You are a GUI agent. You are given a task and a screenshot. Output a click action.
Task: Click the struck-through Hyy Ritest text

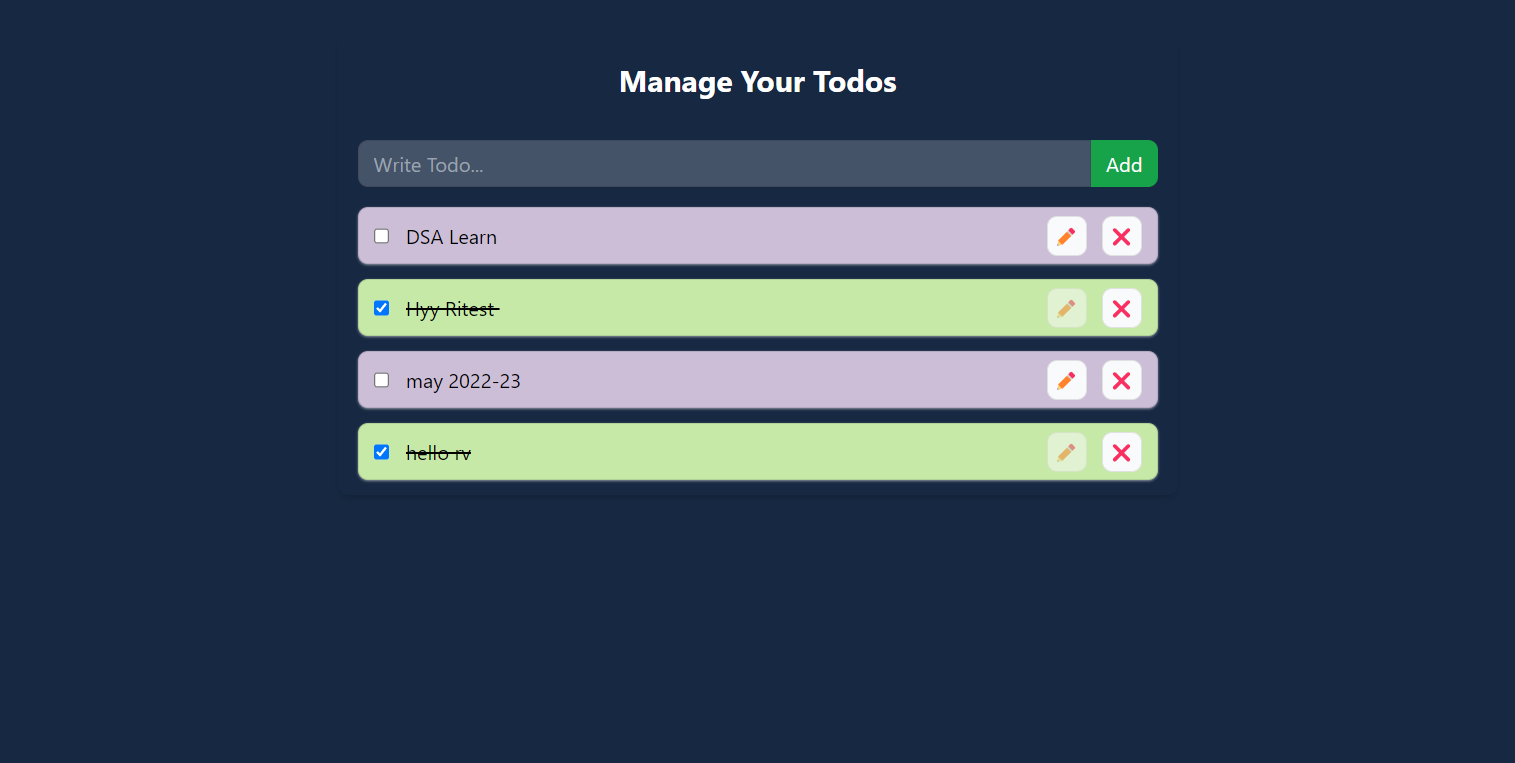tap(452, 310)
